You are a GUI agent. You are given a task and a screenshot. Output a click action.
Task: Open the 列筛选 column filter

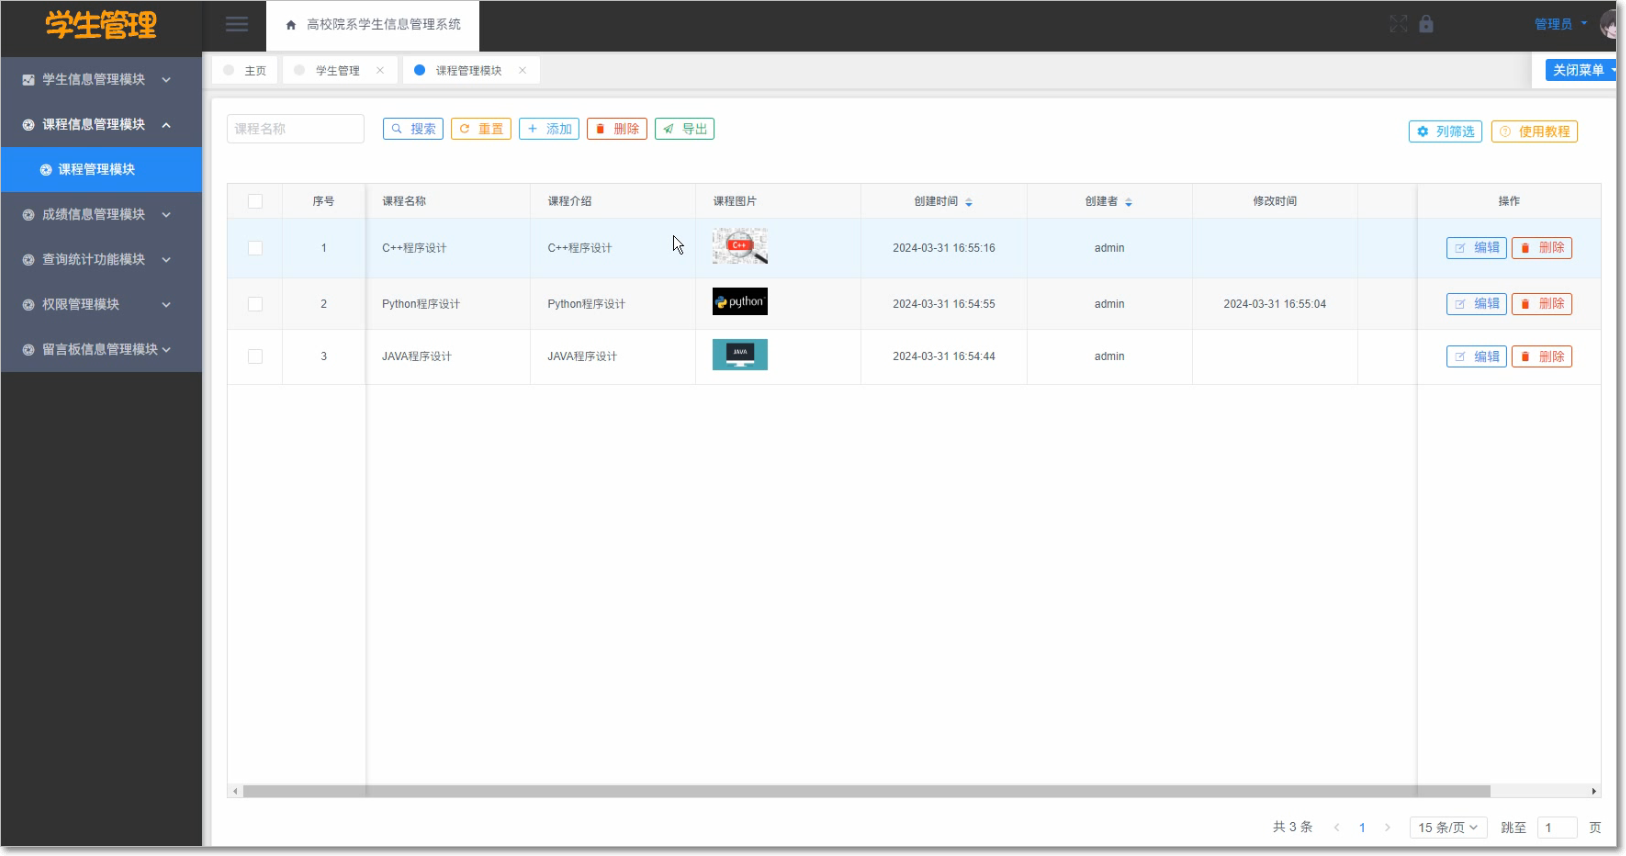coord(1445,131)
